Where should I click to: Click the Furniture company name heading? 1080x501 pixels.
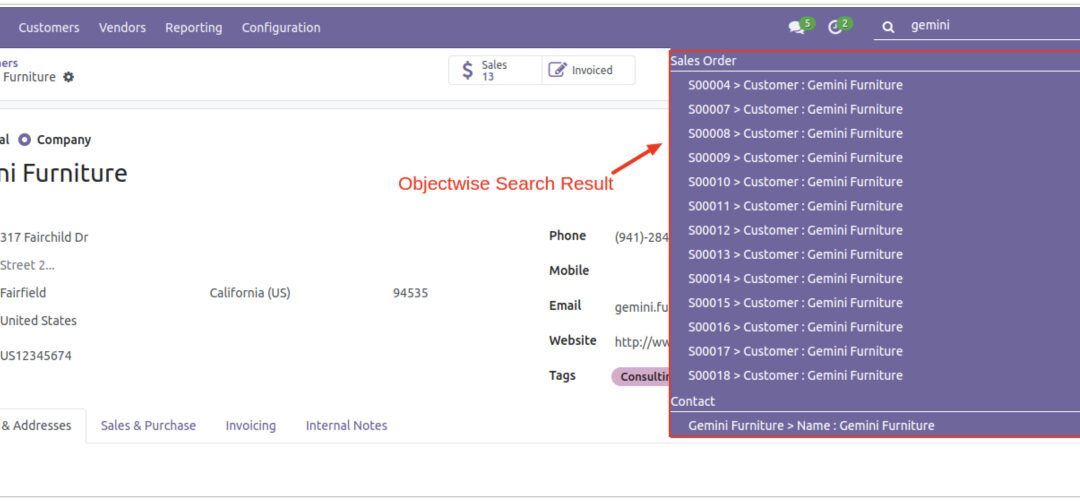point(63,173)
